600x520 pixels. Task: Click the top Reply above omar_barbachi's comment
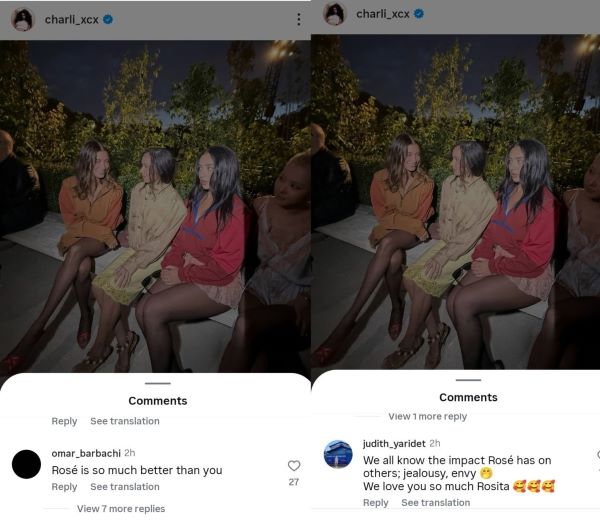[x=64, y=421]
